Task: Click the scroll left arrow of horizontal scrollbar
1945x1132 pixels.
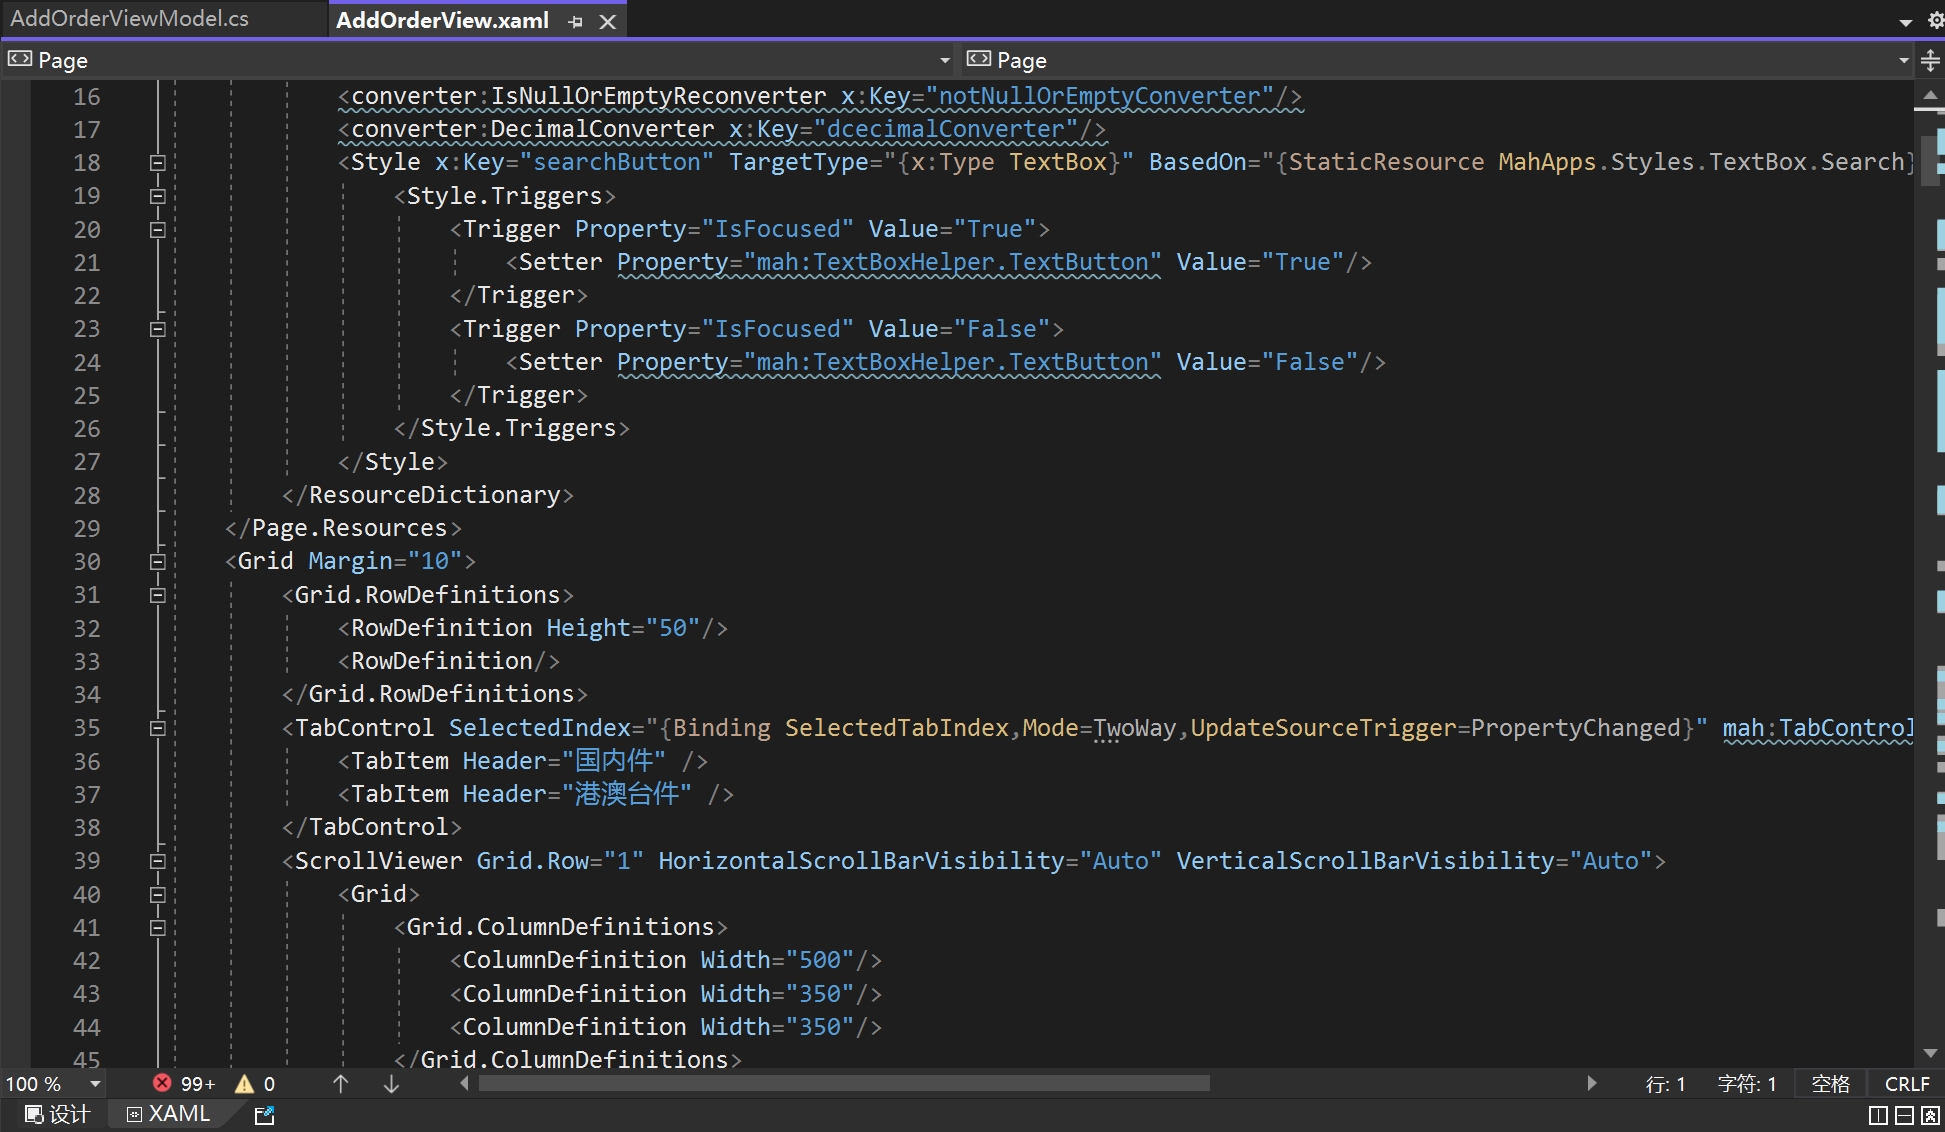Action: tap(464, 1083)
